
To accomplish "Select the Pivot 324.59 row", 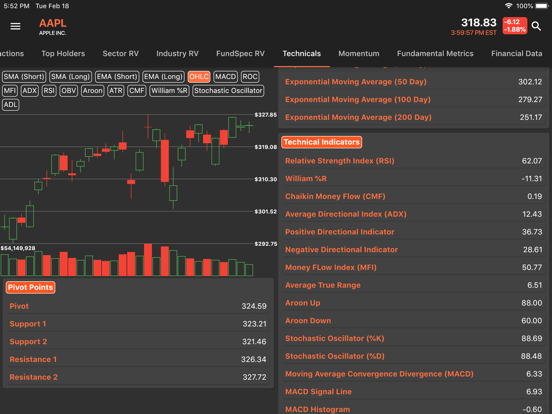I will tap(138, 306).
